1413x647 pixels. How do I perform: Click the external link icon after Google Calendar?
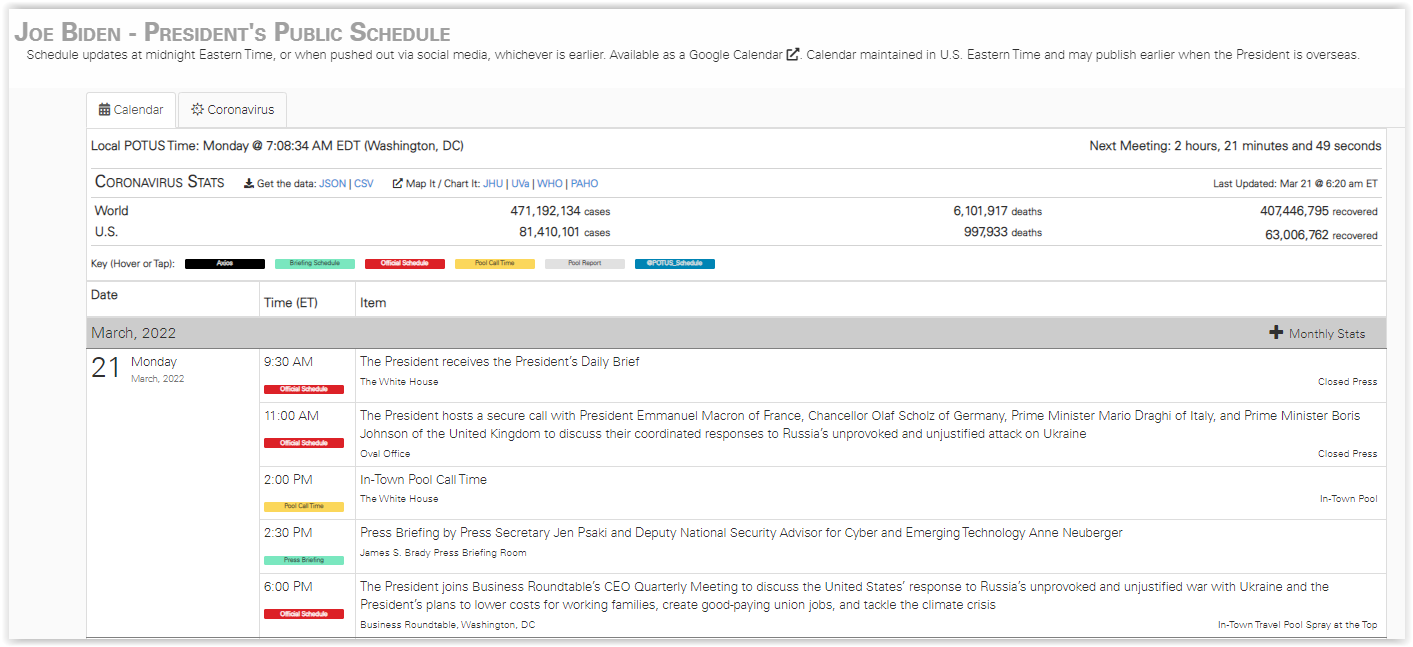tap(793, 55)
